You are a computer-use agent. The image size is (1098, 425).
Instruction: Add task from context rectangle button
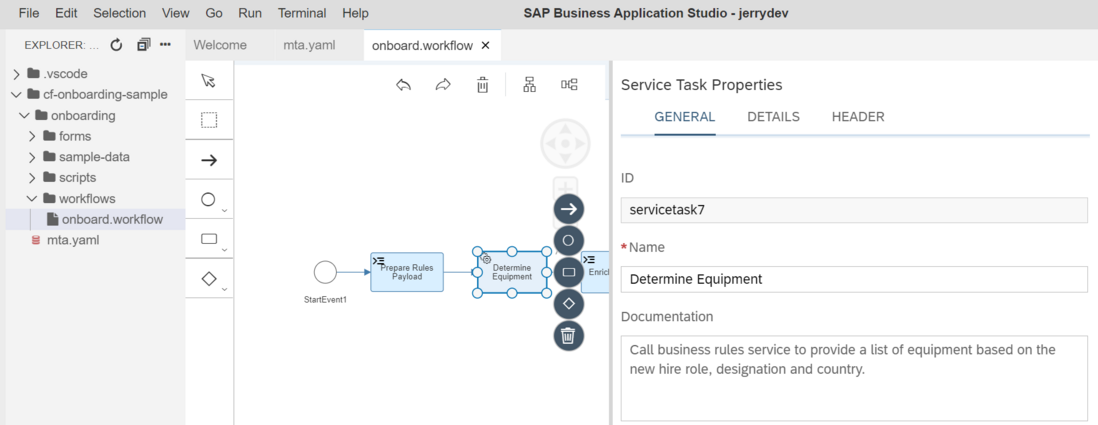[x=569, y=272]
